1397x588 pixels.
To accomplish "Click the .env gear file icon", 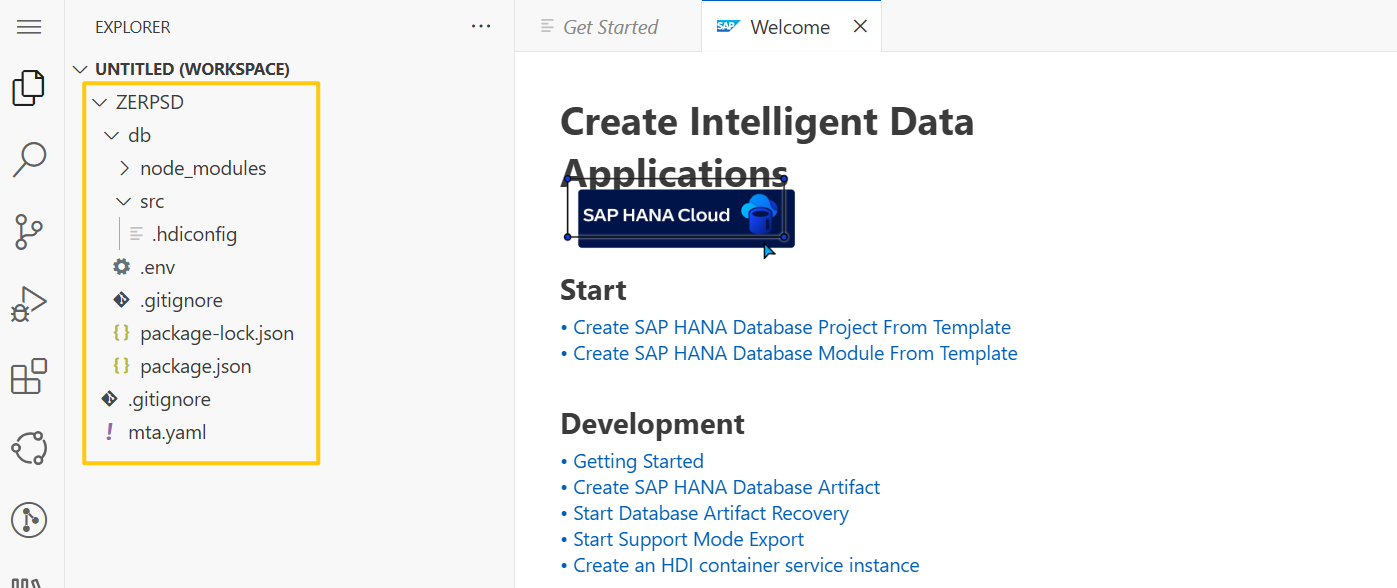I will pos(122,267).
